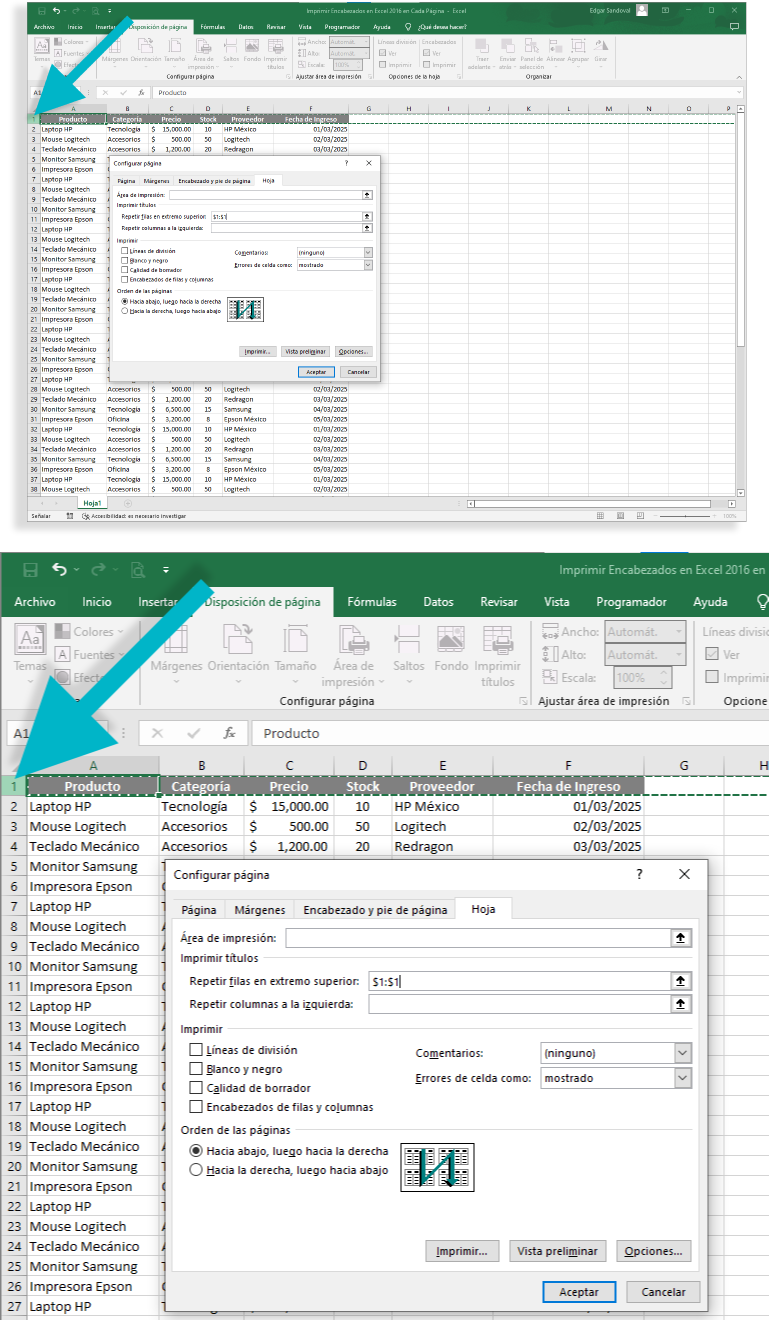Click the Save icon in quick access toolbar

[30, 570]
